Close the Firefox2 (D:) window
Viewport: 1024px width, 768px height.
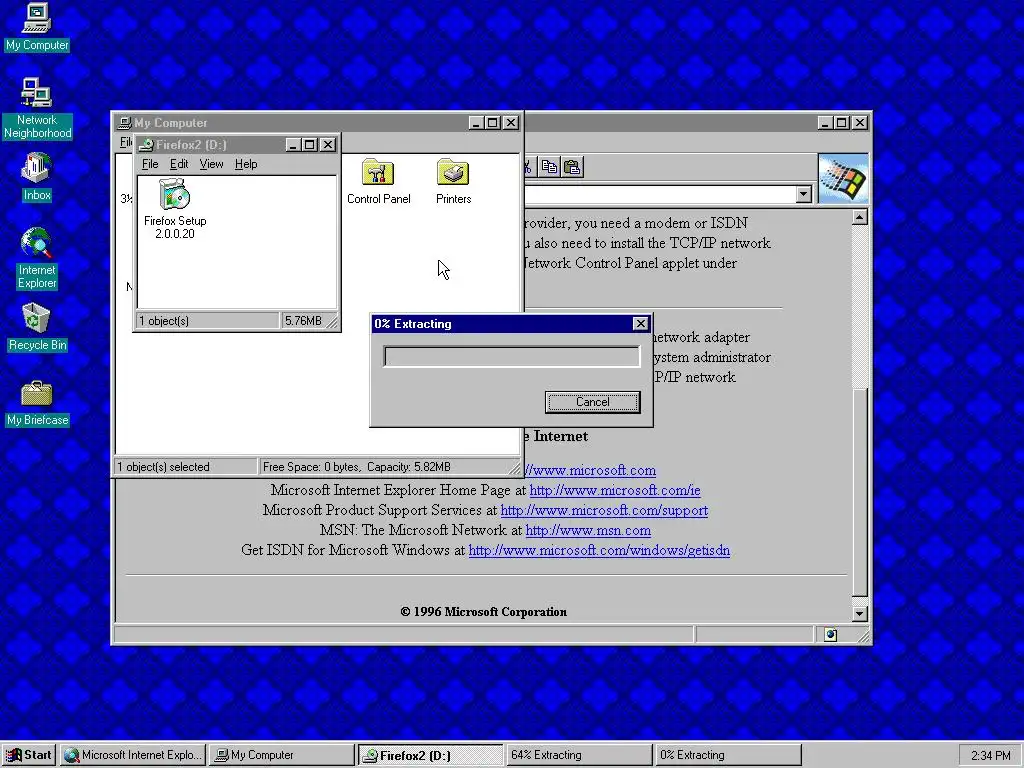point(328,144)
